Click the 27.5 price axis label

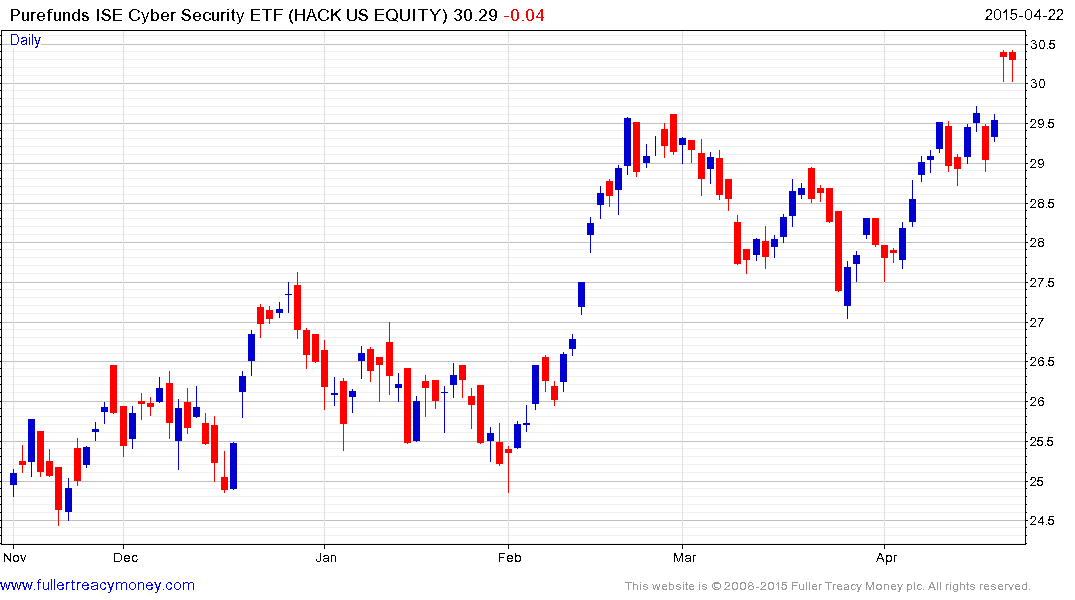coord(1043,283)
